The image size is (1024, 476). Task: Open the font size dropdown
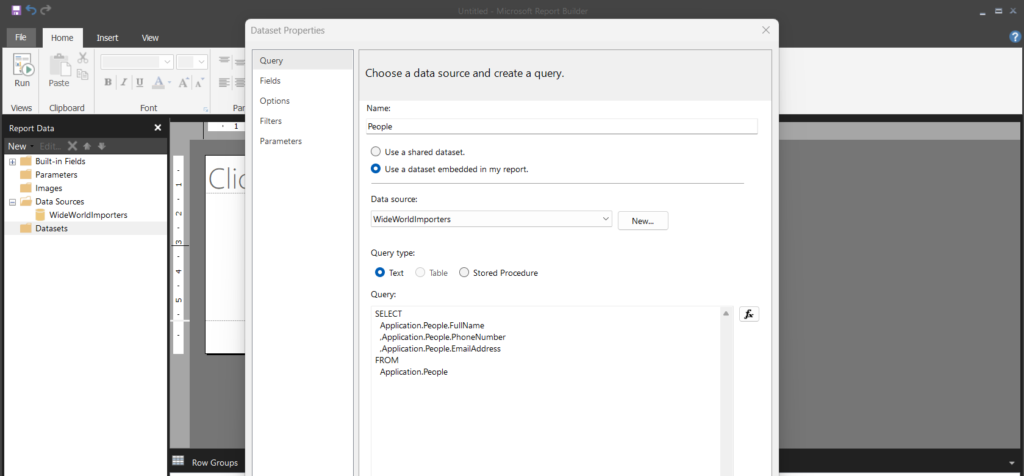point(201,62)
